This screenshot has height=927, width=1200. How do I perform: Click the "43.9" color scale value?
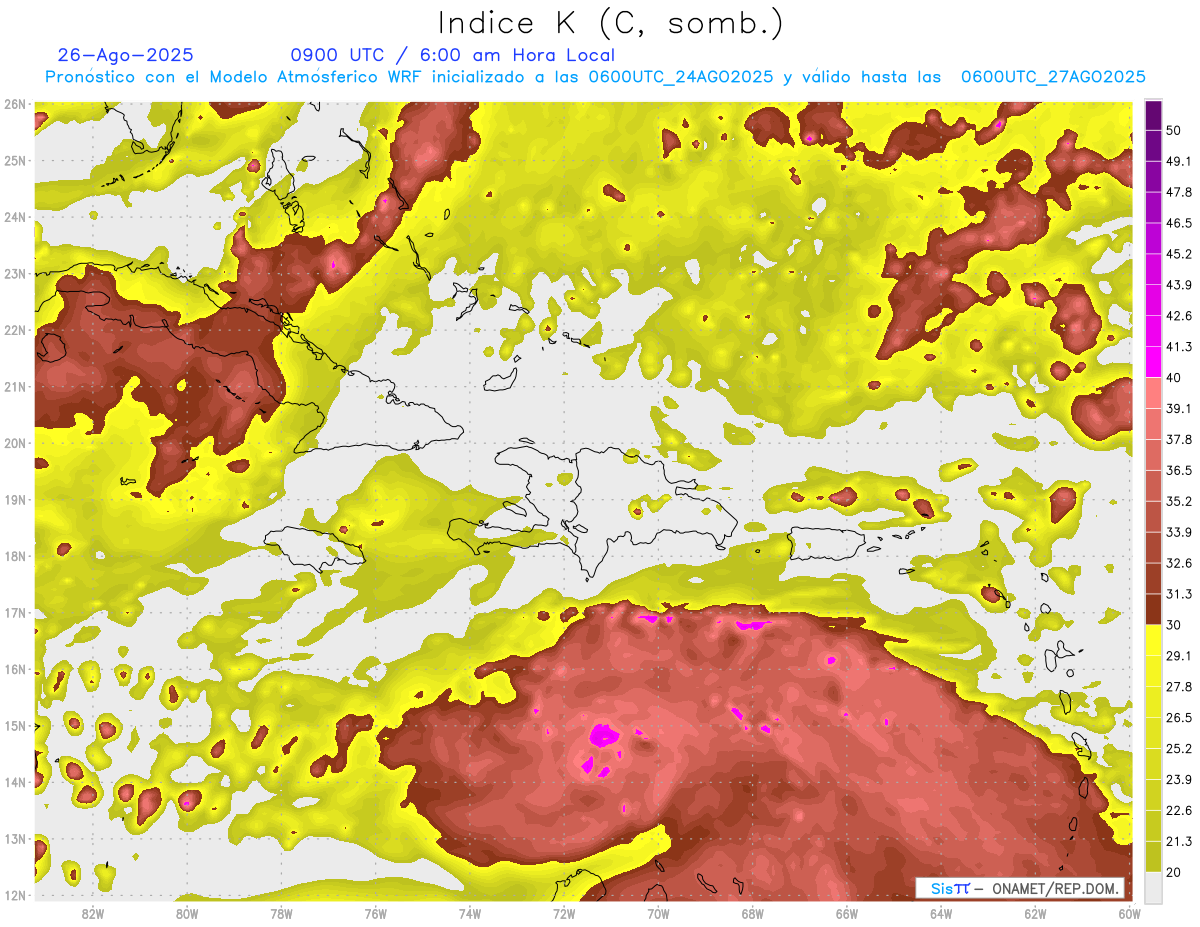(x=1179, y=285)
